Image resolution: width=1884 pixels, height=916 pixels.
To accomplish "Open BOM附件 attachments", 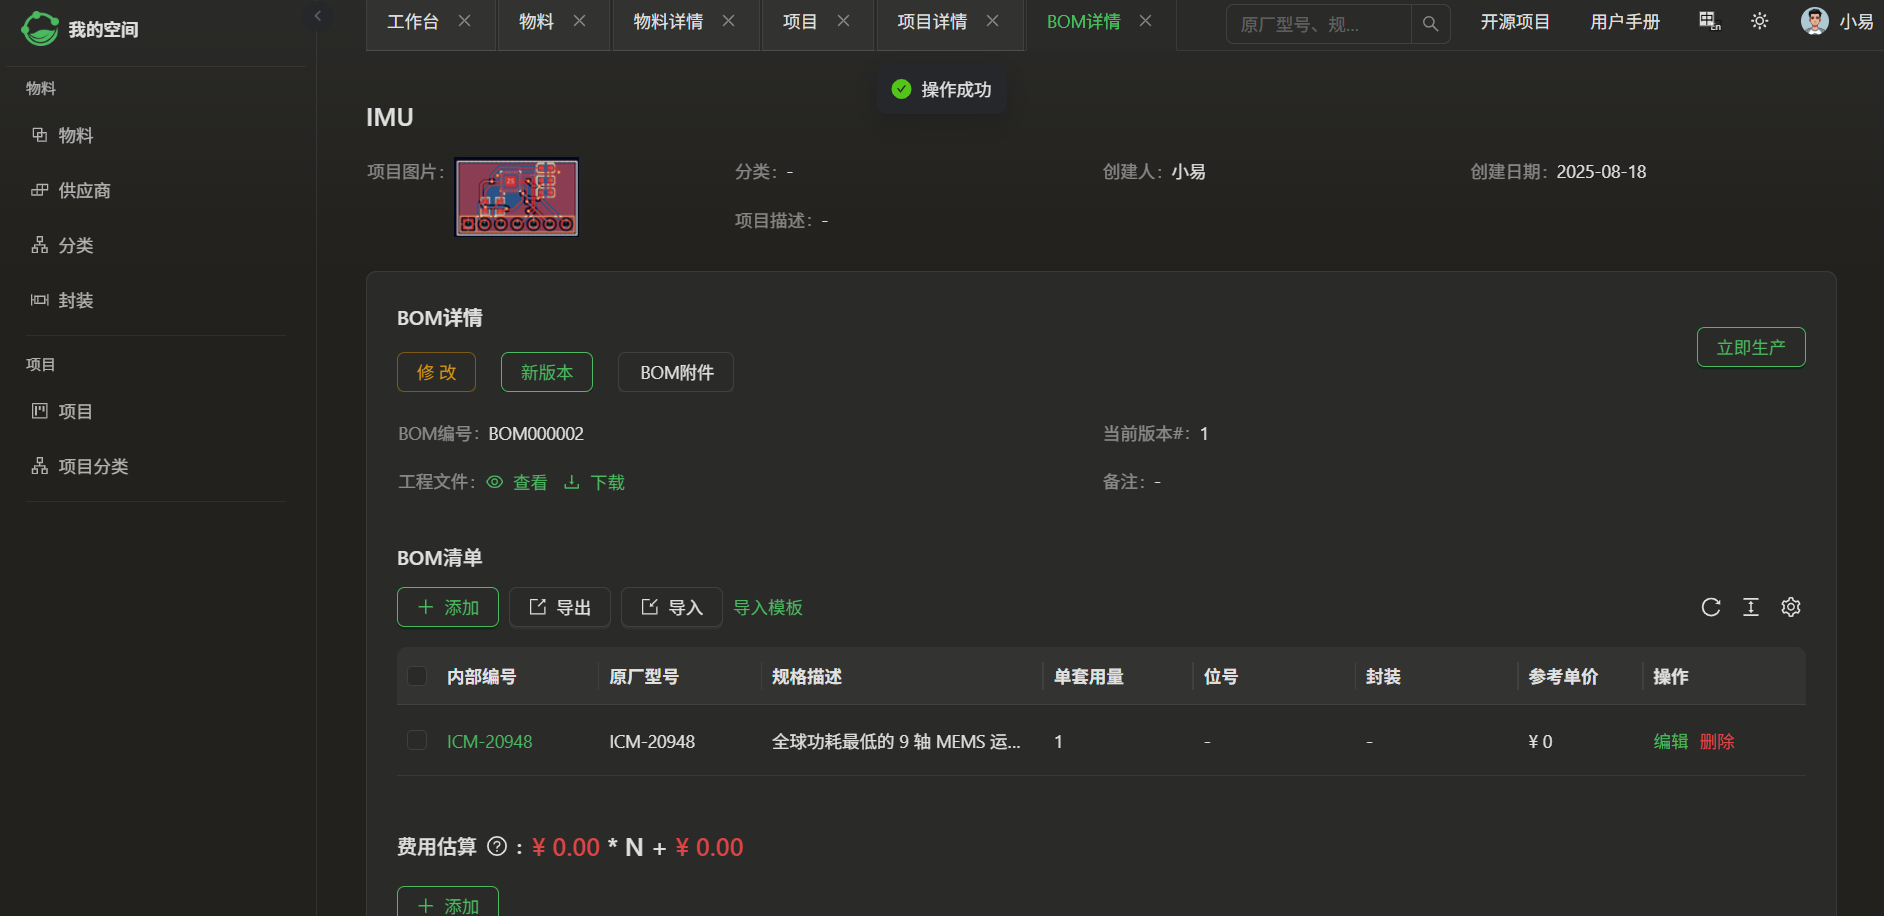I will coord(676,372).
